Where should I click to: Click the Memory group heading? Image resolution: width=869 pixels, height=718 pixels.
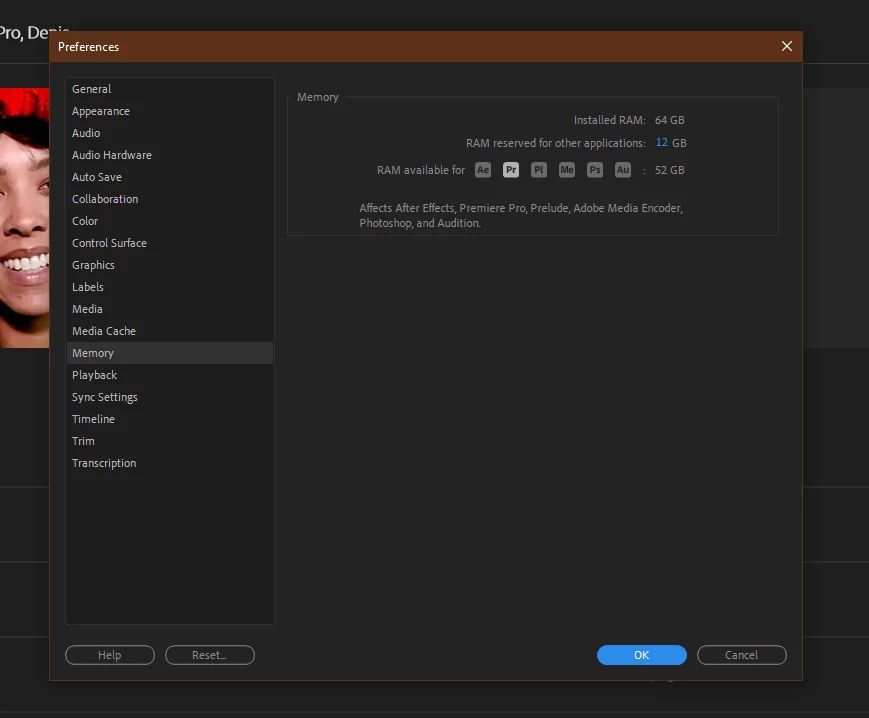[x=318, y=97]
